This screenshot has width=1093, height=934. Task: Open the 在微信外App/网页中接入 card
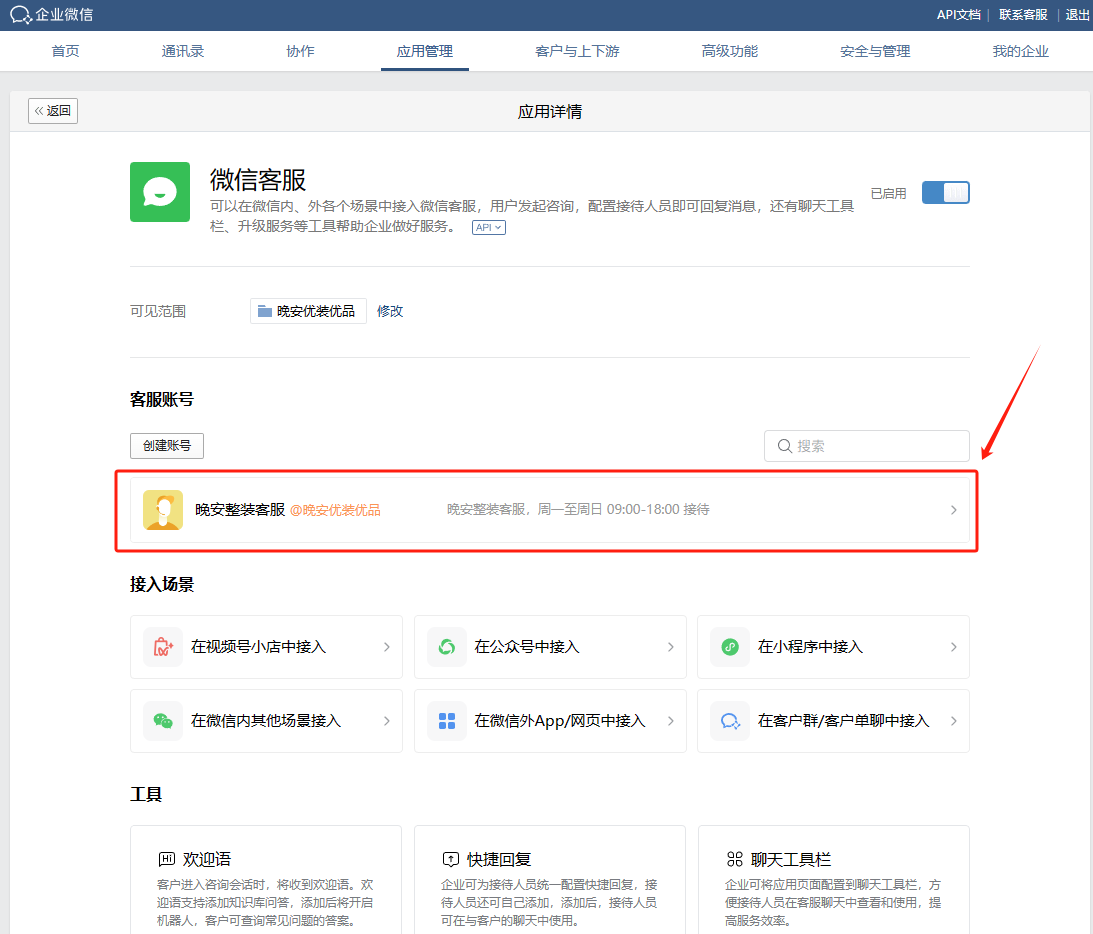550,721
